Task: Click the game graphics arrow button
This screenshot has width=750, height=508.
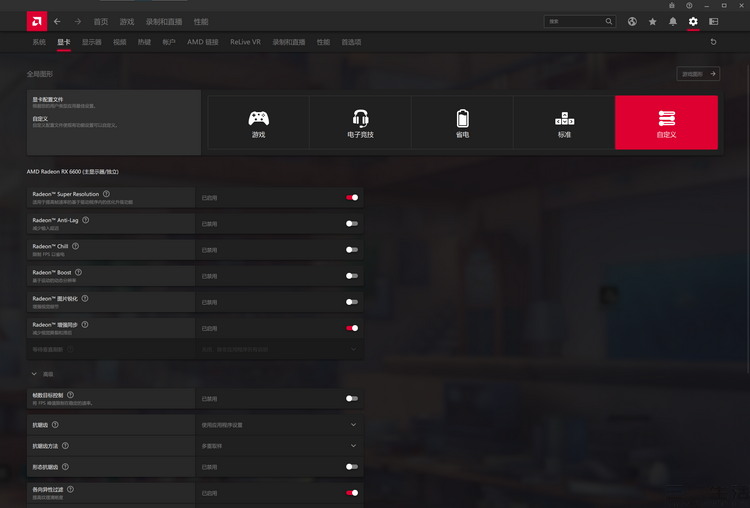Action: pos(698,74)
